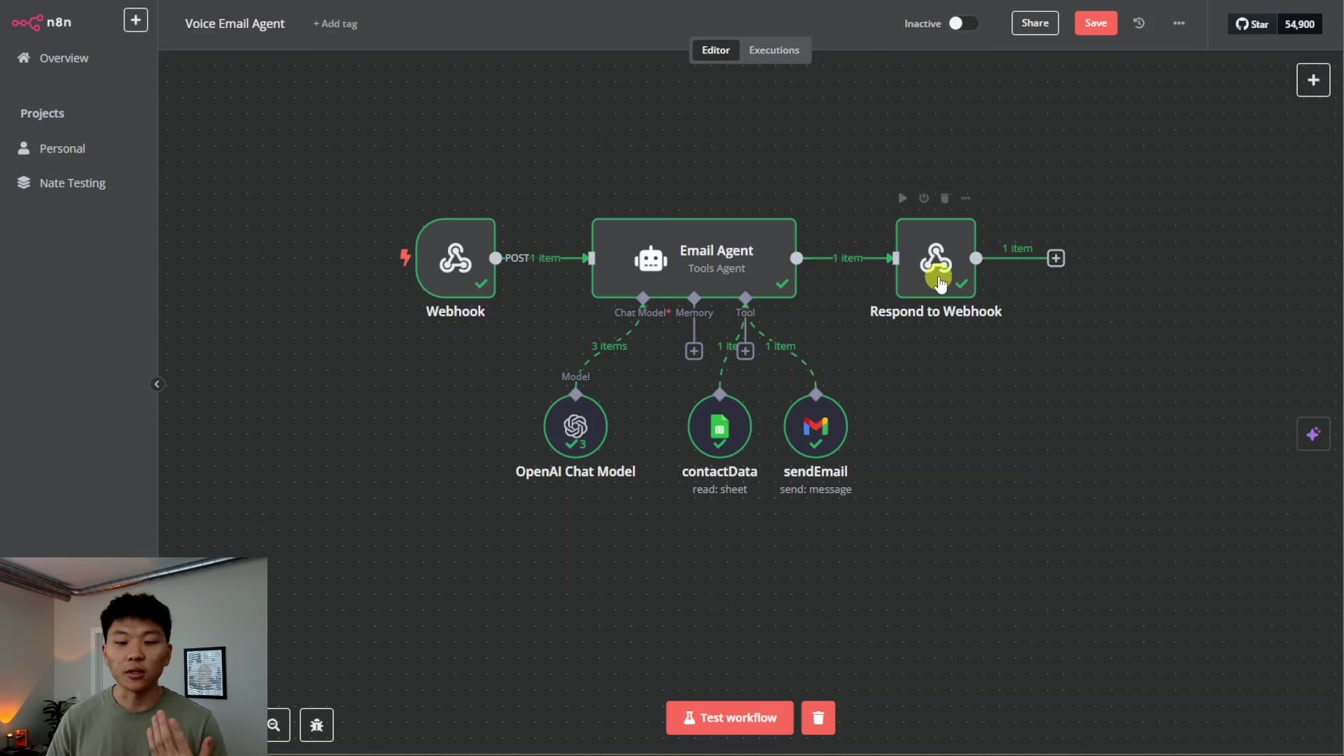1344x756 pixels.
Task: Open workflow more-options ellipsis menu
Action: [1179, 23]
